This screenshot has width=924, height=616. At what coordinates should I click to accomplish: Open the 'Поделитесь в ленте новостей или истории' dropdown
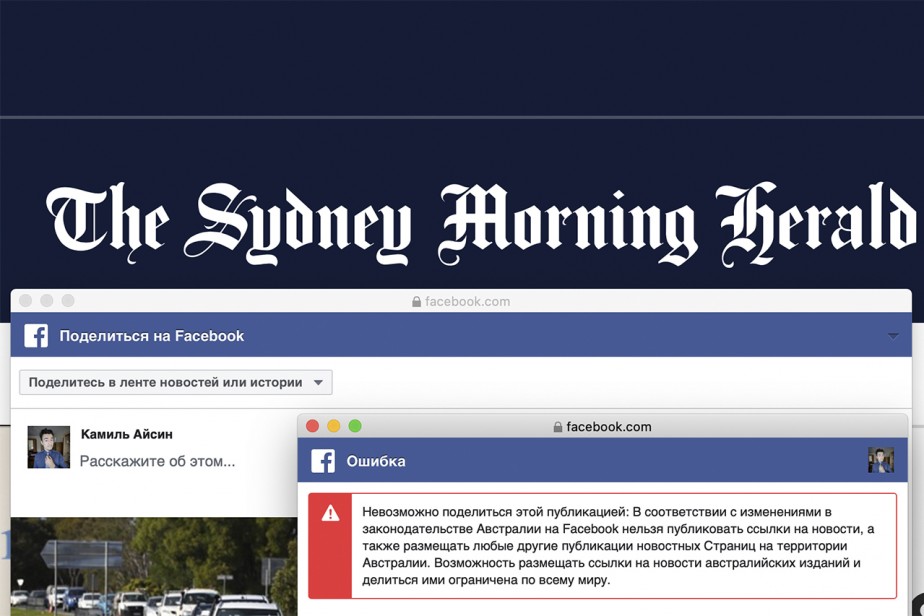pyautogui.click(x=176, y=382)
